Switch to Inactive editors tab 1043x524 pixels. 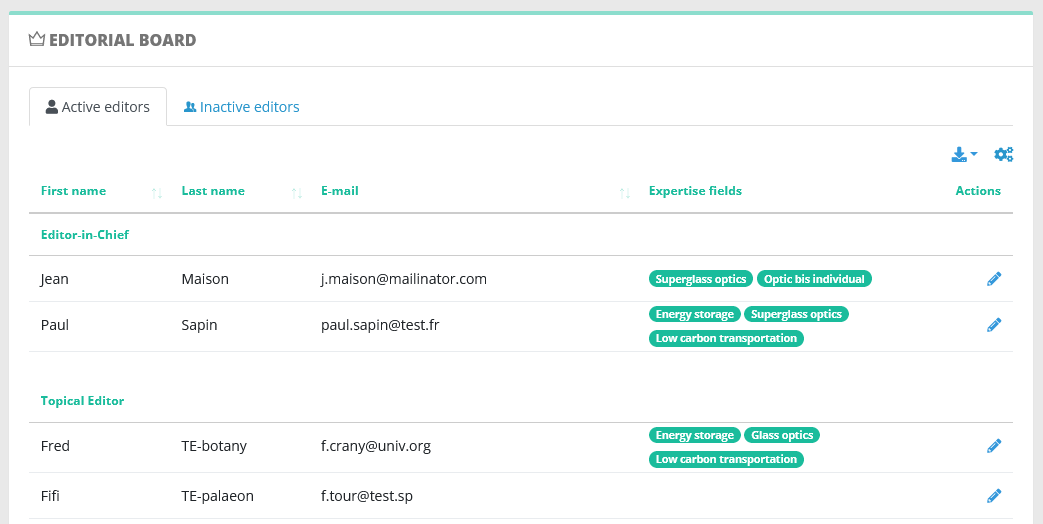241,107
